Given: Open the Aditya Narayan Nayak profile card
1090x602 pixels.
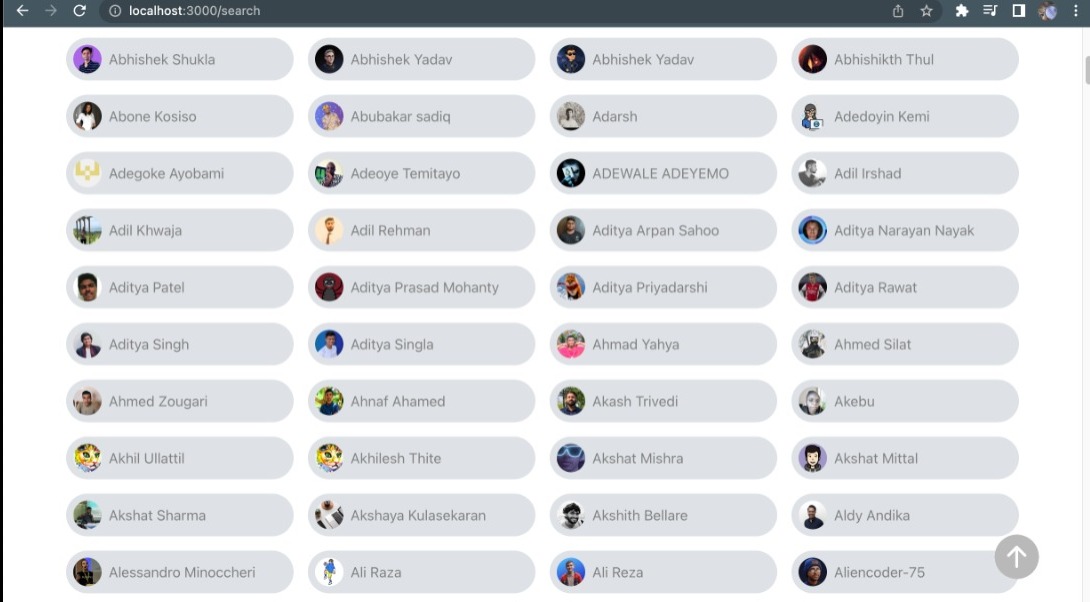Looking at the screenshot, I should pyautogui.click(x=905, y=230).
